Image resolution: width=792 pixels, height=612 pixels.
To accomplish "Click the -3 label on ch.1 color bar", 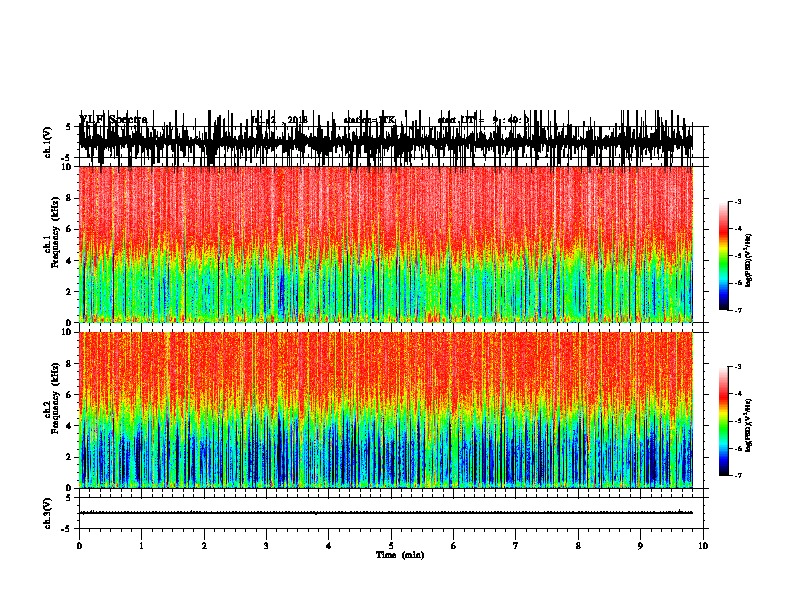I will (738, 202).
